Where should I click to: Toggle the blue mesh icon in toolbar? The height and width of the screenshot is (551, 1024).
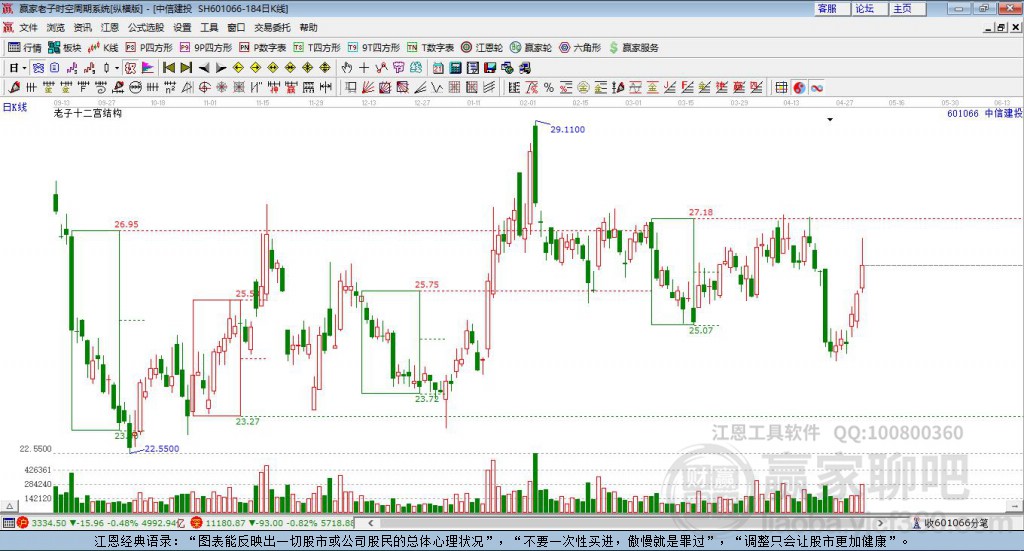coord(38,68)
